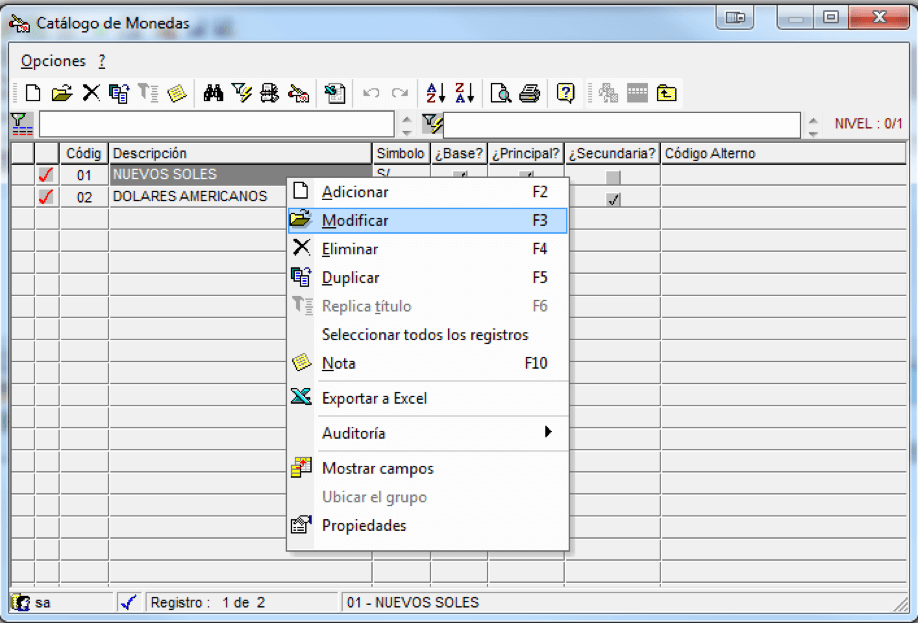Click the new record toolbar icon

pyautogui.click(x=33, y=93)
